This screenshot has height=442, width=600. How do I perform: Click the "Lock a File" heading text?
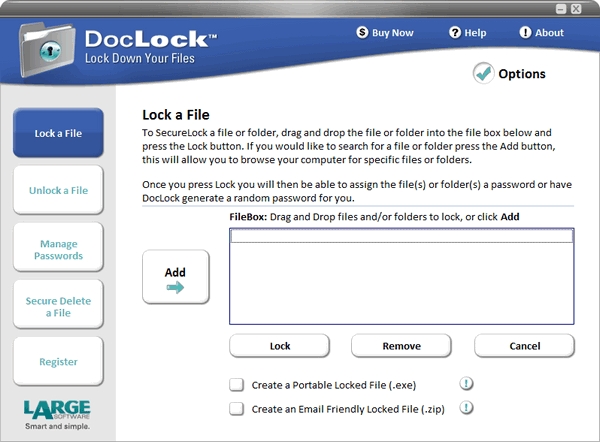176,115
